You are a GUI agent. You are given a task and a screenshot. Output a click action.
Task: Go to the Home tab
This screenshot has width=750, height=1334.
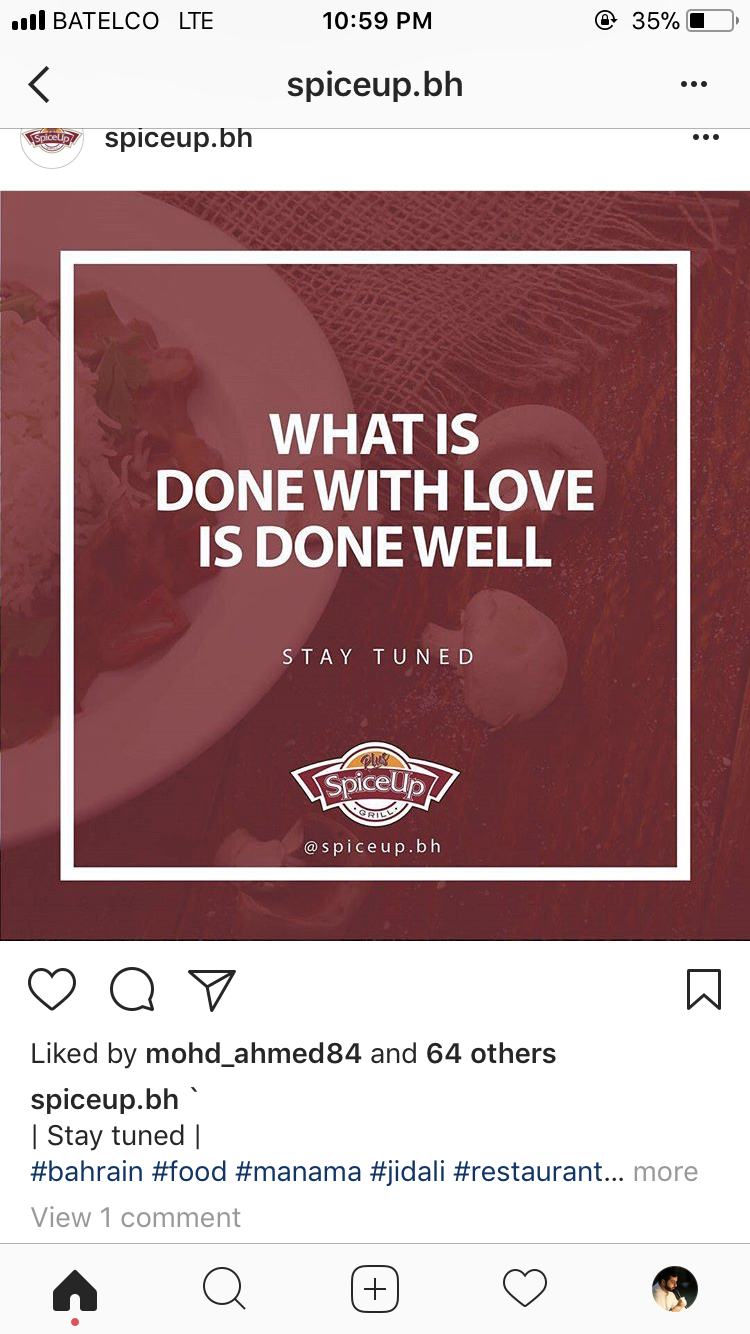click(x=75, y=1289)
